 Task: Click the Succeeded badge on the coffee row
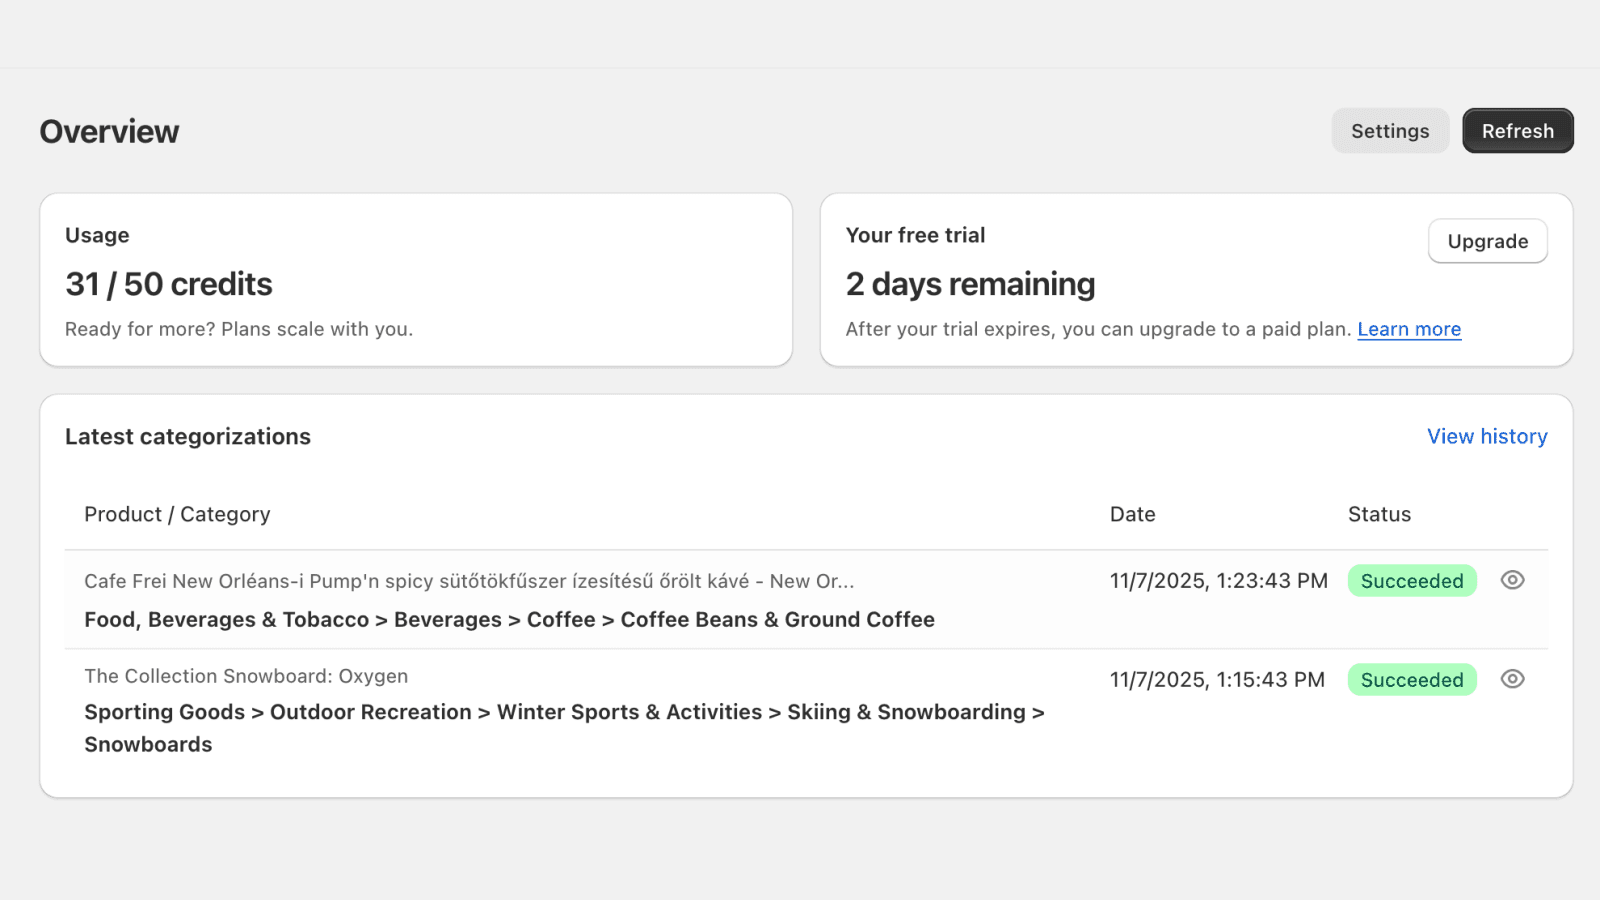[x=1412, y=580]
